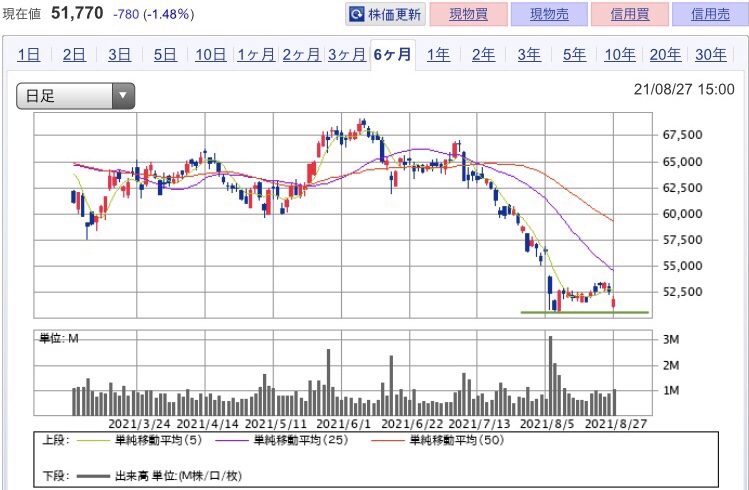Click the timestamp 21/08/27 15:00
Image resolution: width=749 pixels, height=490 pixels.
(x=684, y=89)
